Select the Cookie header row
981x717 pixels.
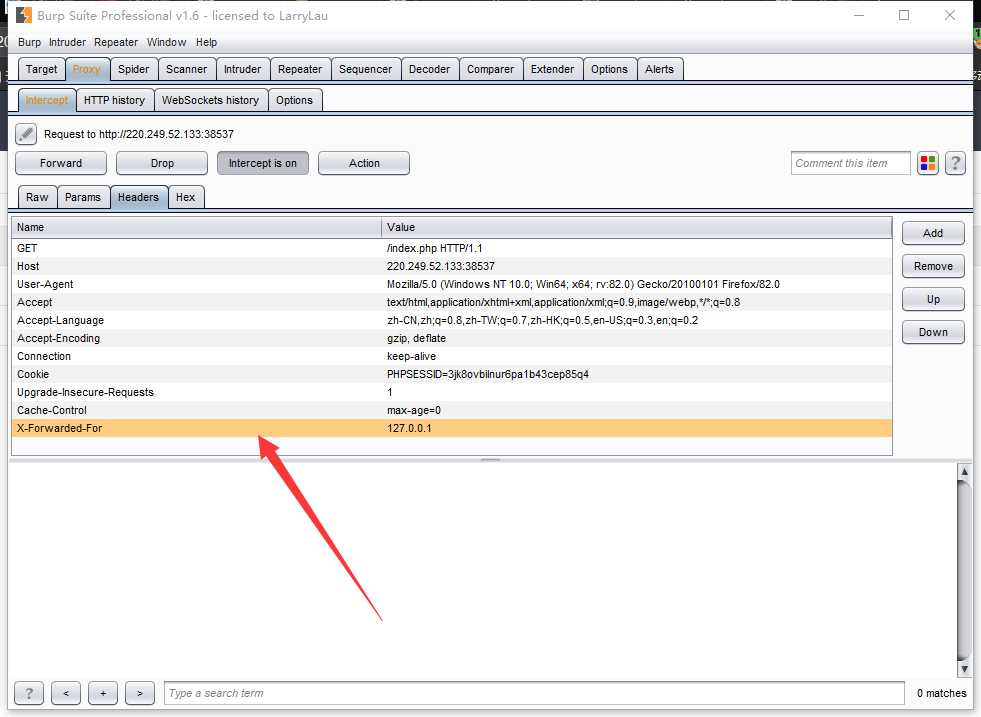click(452, 374)
